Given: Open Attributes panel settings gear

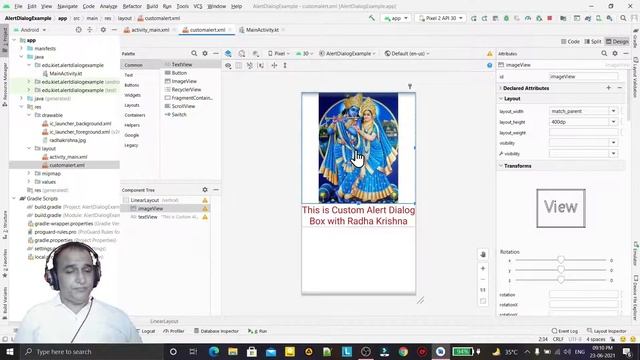Looking at the screenshot, I should 615,53.
